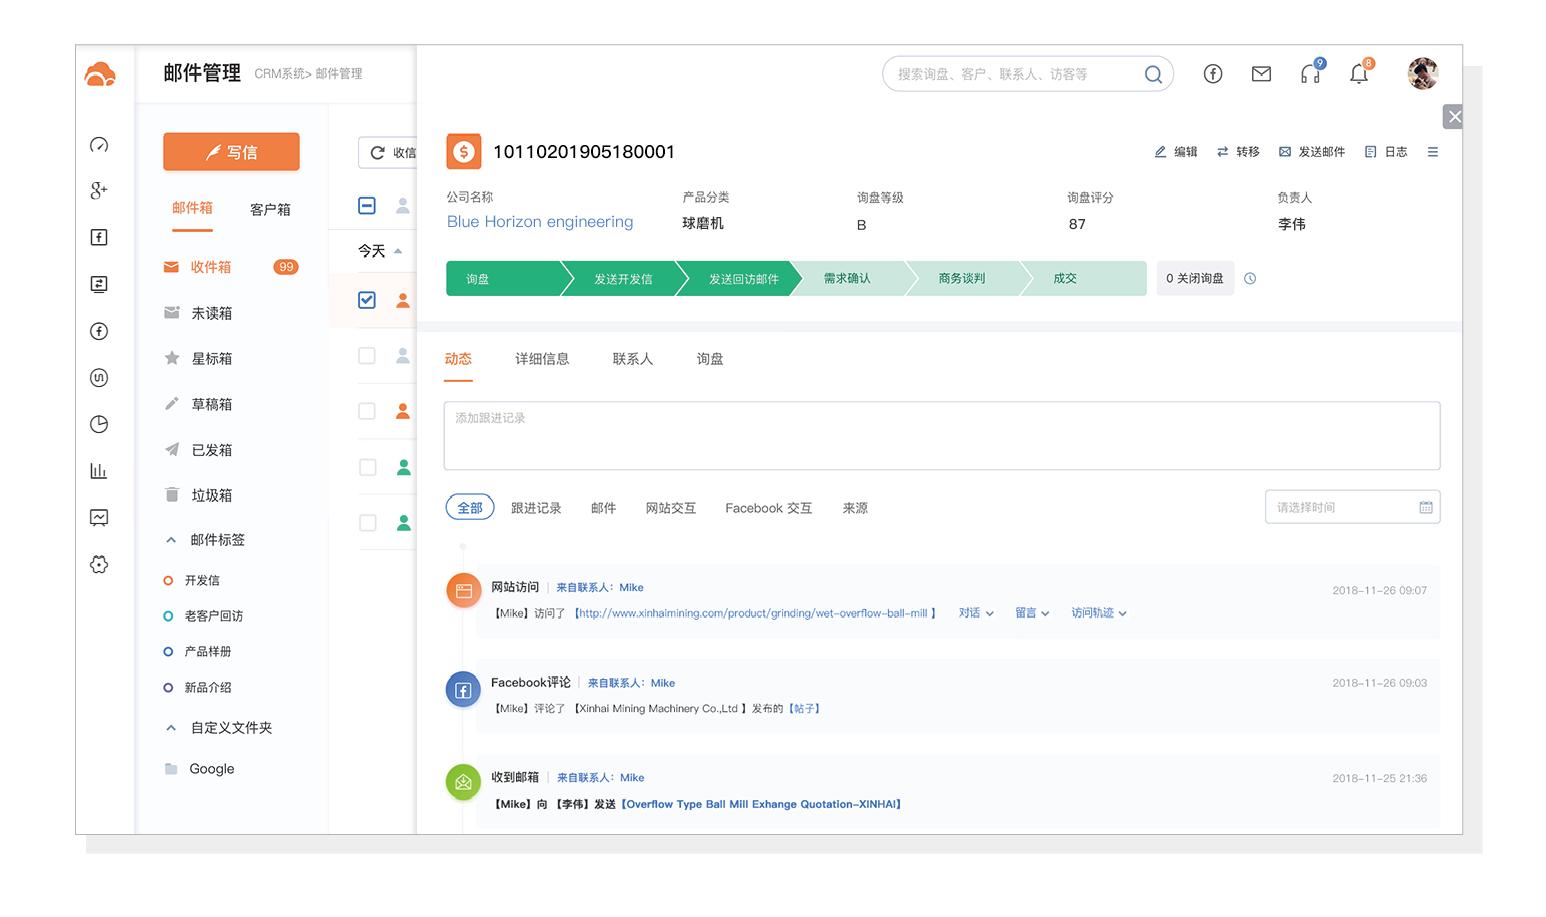Open Google Plus icon in left sidebar
The width and height of the screenshot is (1546, 917).
click(x=99, y=190)
